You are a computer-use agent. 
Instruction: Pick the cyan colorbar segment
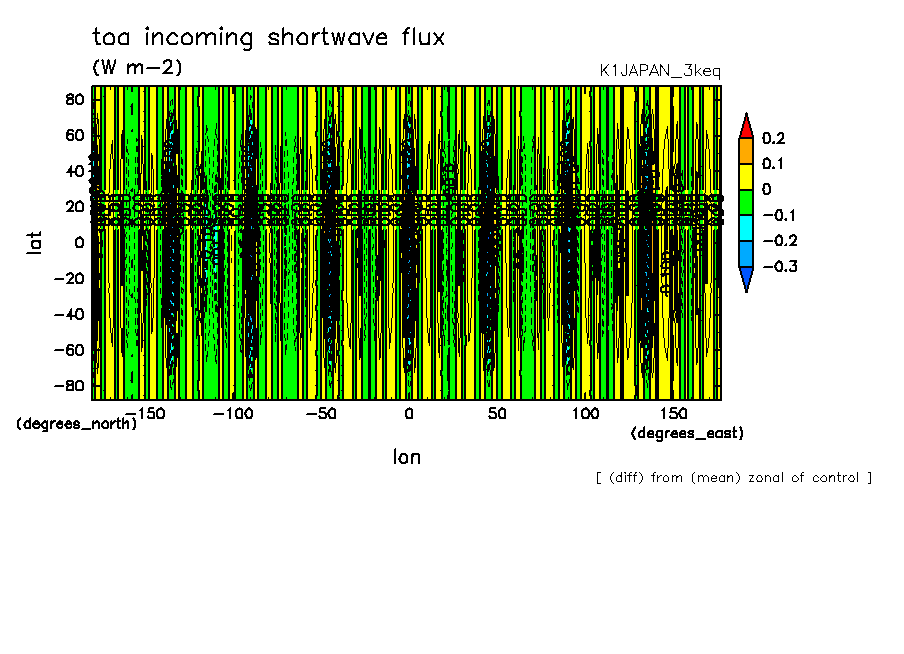click(745, 228)
